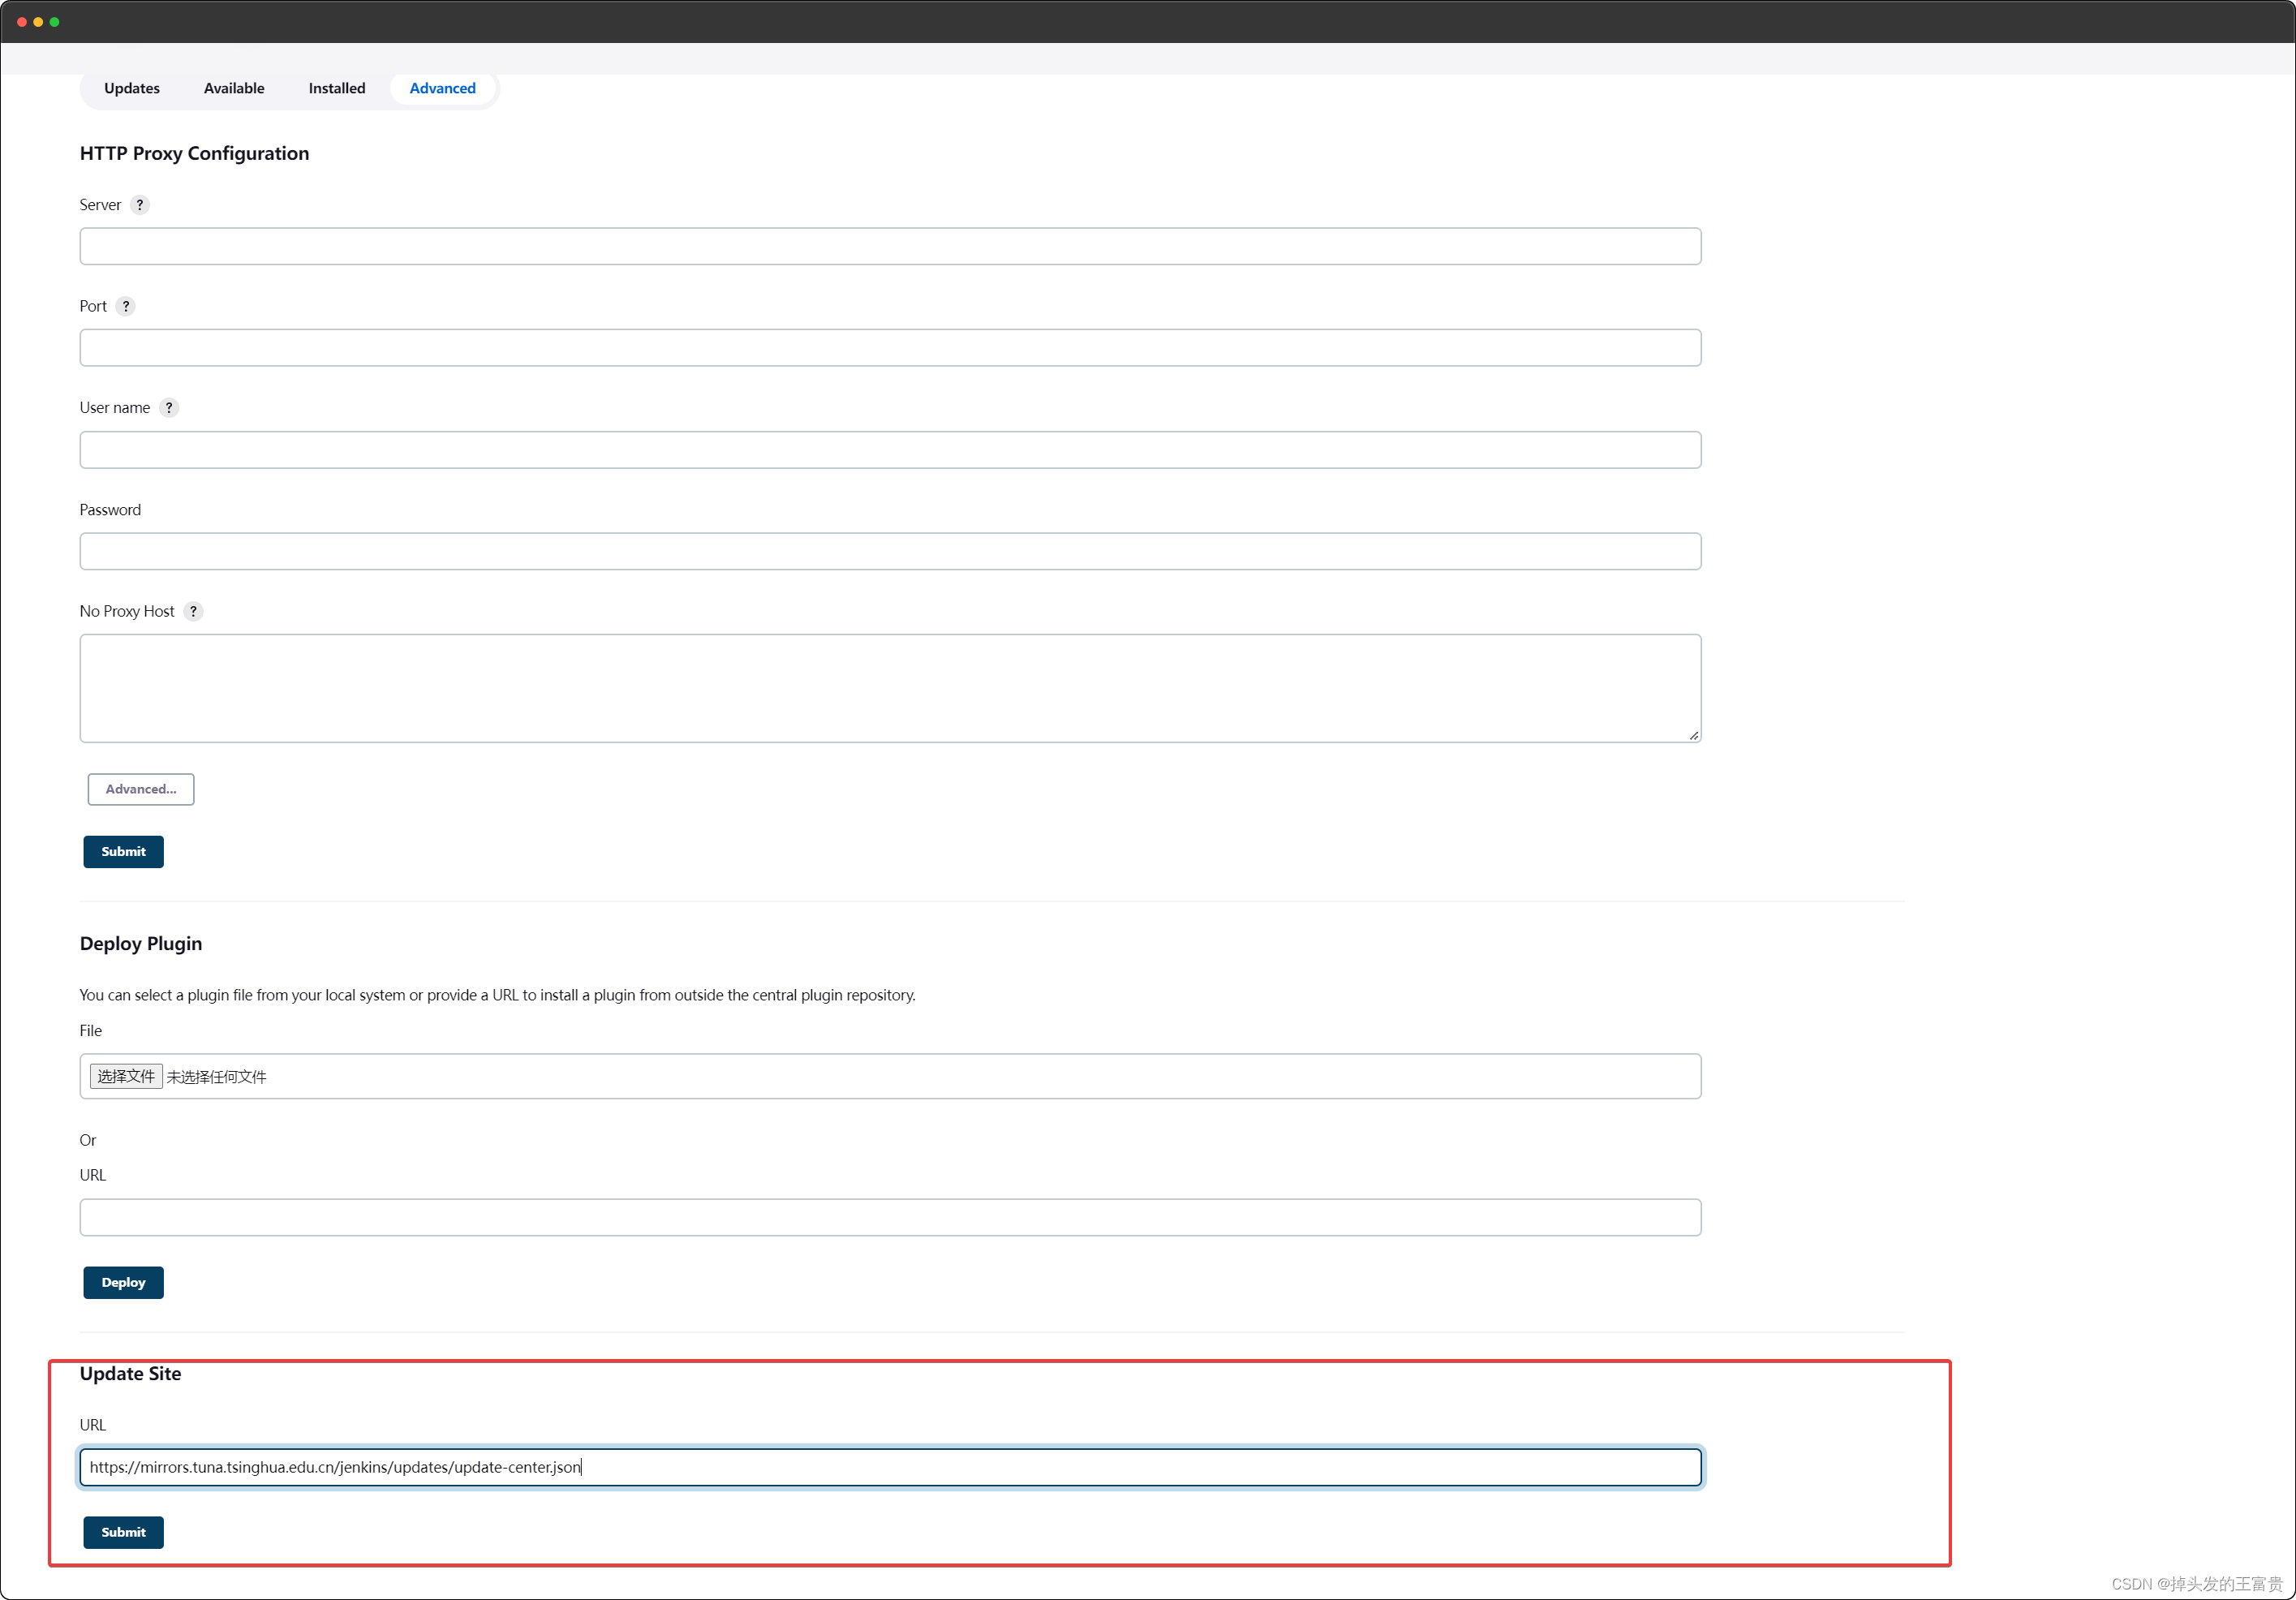Show help for User name field

[x=169, y=408]
